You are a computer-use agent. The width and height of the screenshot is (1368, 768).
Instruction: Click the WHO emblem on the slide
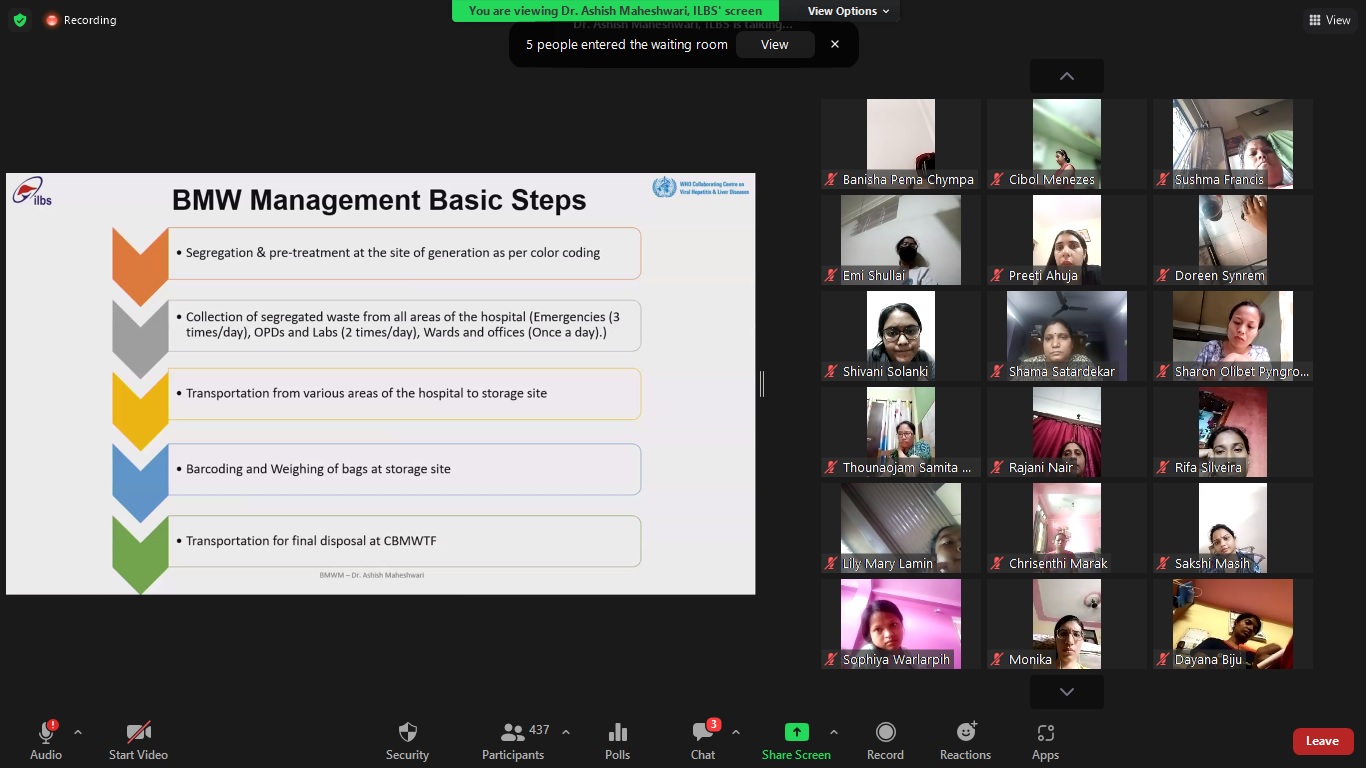pyautogui.click(x=664, y=187)
